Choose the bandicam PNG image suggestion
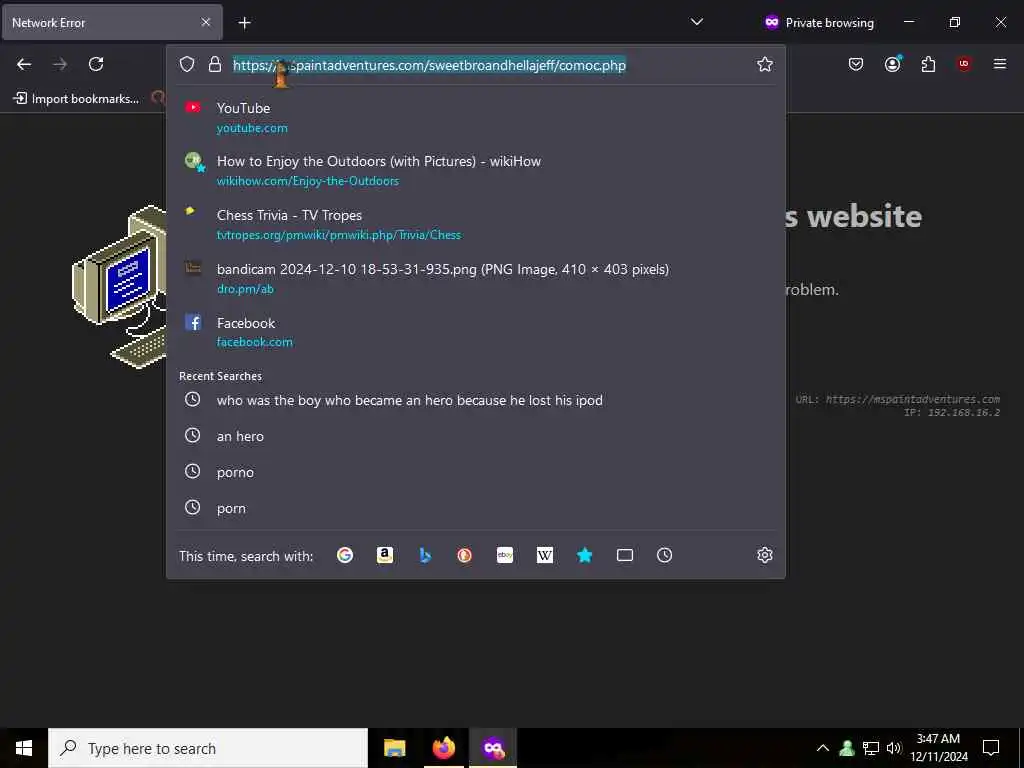 [x=476, y=279]
